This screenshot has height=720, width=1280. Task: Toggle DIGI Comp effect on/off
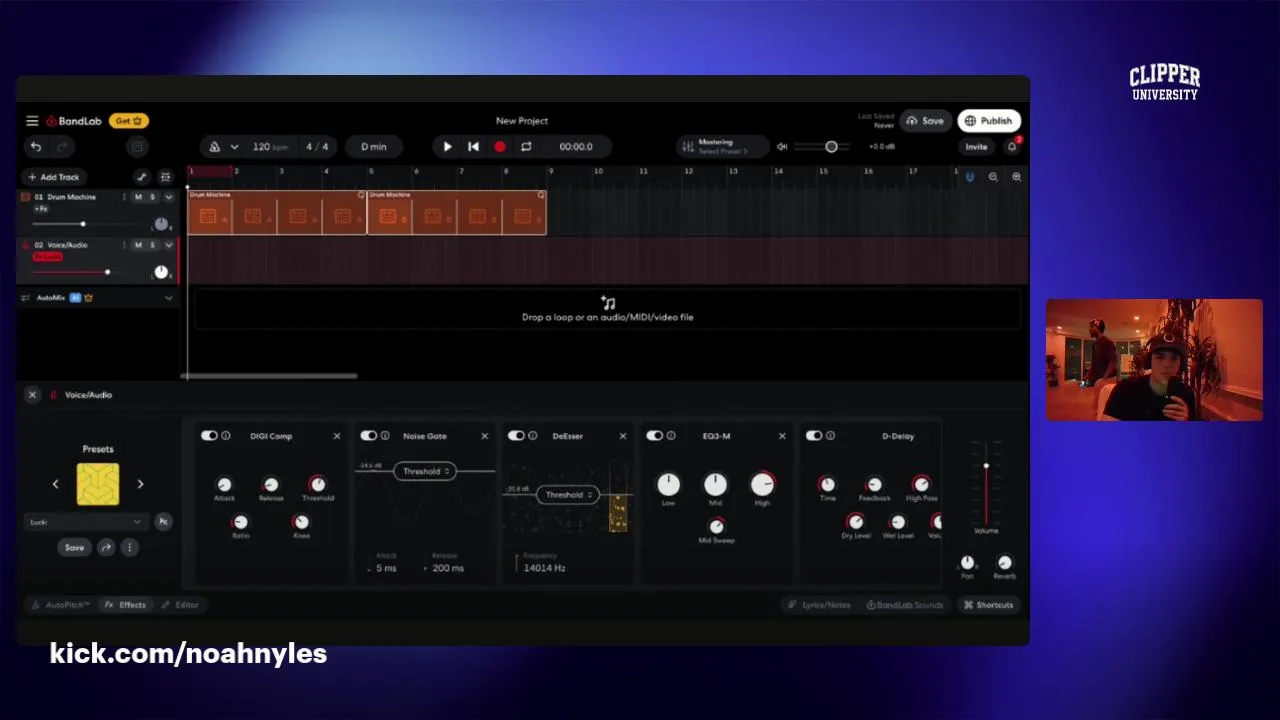click(209, 436)
